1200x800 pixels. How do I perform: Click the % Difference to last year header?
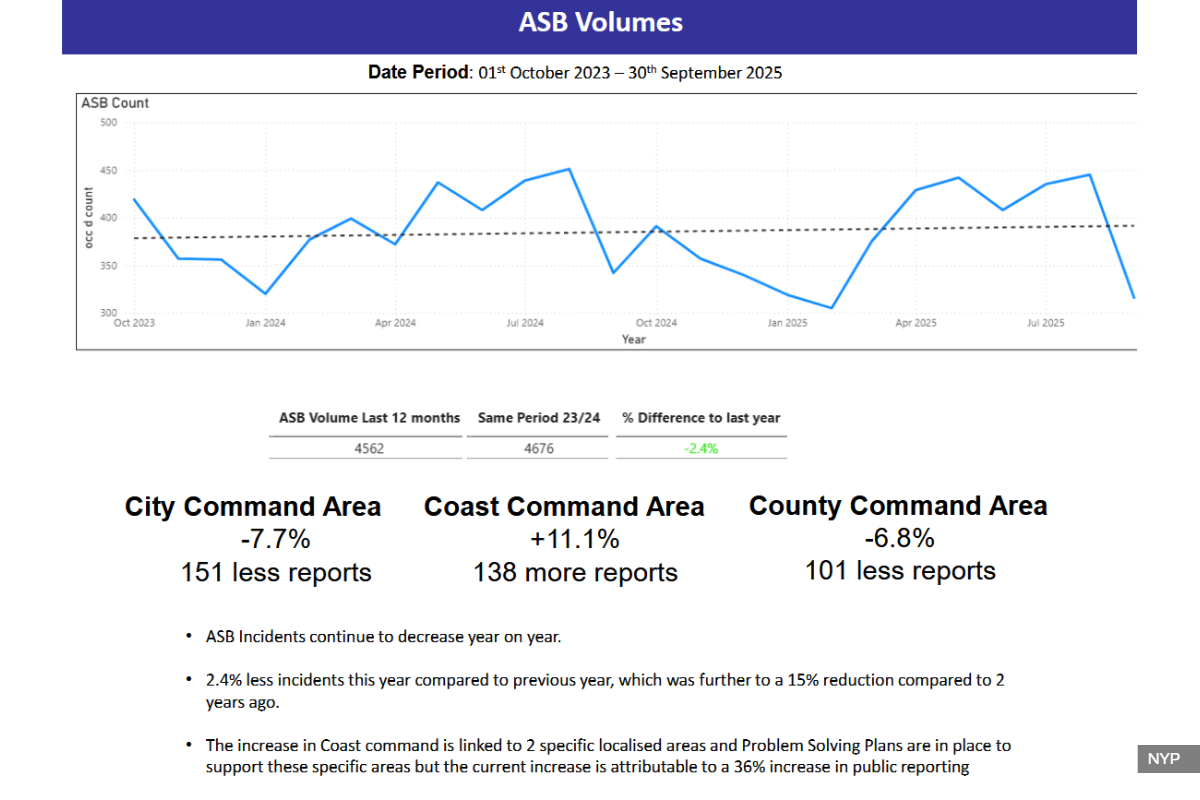click(x=701, y=418)
